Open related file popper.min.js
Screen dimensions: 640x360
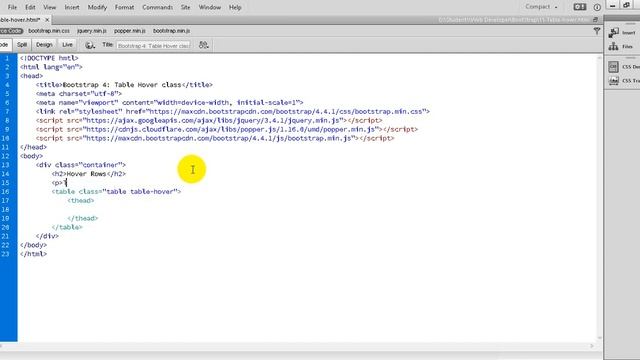(x=130, y=31)
